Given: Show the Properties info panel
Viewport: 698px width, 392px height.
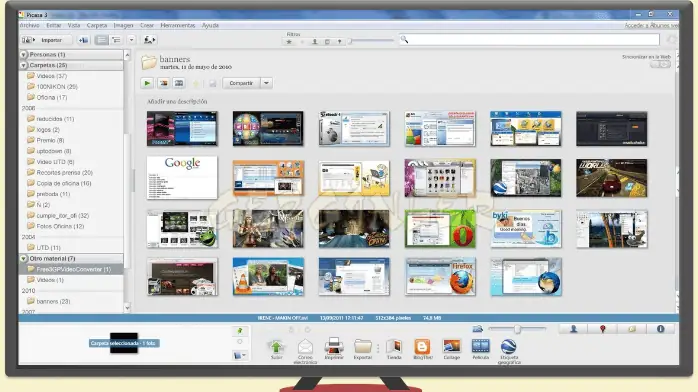Looking at the screenshot, I should (660, 329).
